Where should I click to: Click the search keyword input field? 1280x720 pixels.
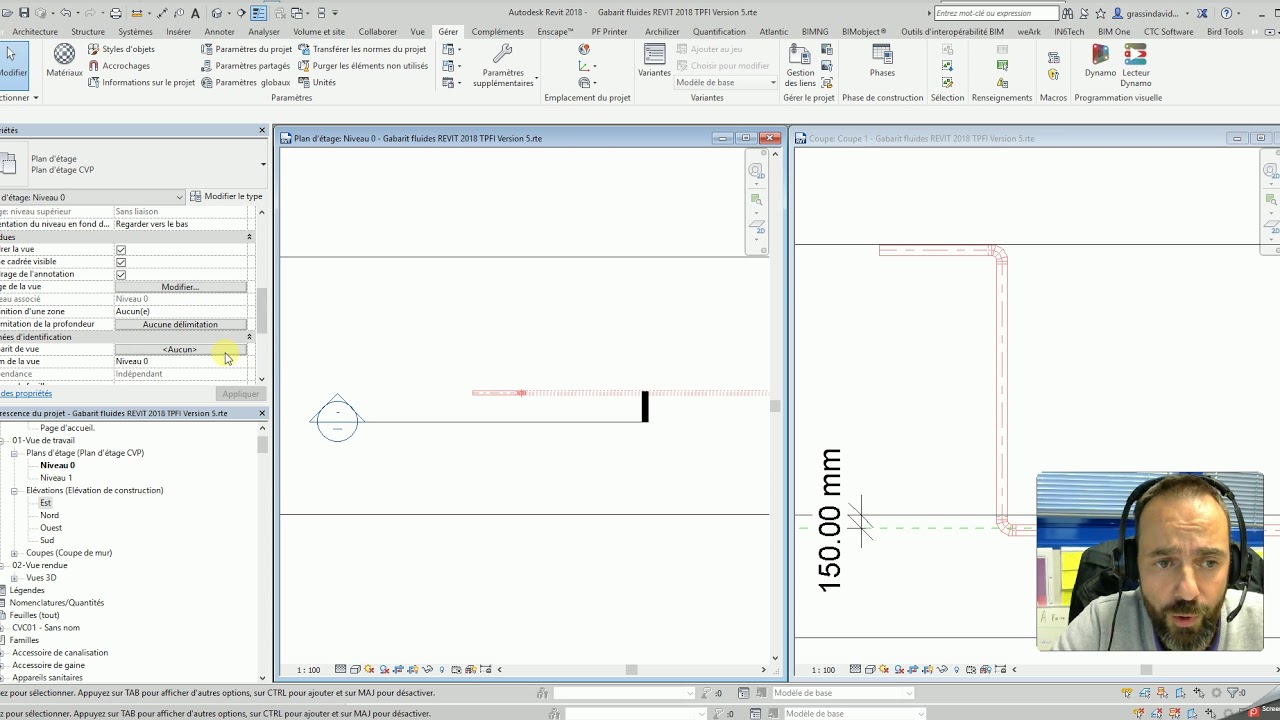pos(996,13)
